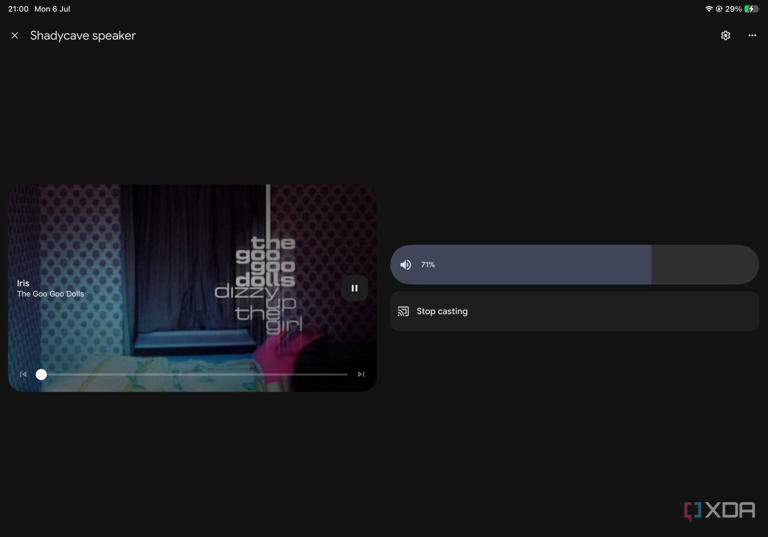Click the Mon 6 Jul date in status bar
Viewport: 768px width, 537px height.
tap(52, 9)
